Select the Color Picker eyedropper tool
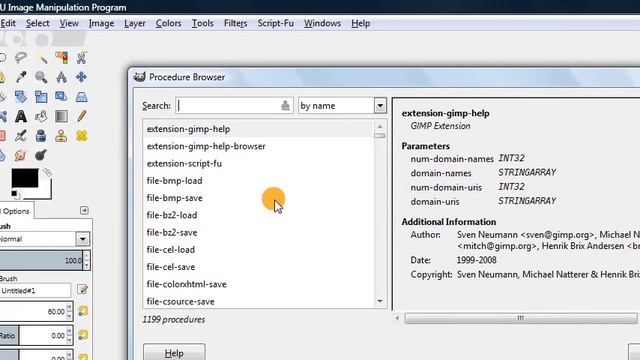 pos(21,77)
